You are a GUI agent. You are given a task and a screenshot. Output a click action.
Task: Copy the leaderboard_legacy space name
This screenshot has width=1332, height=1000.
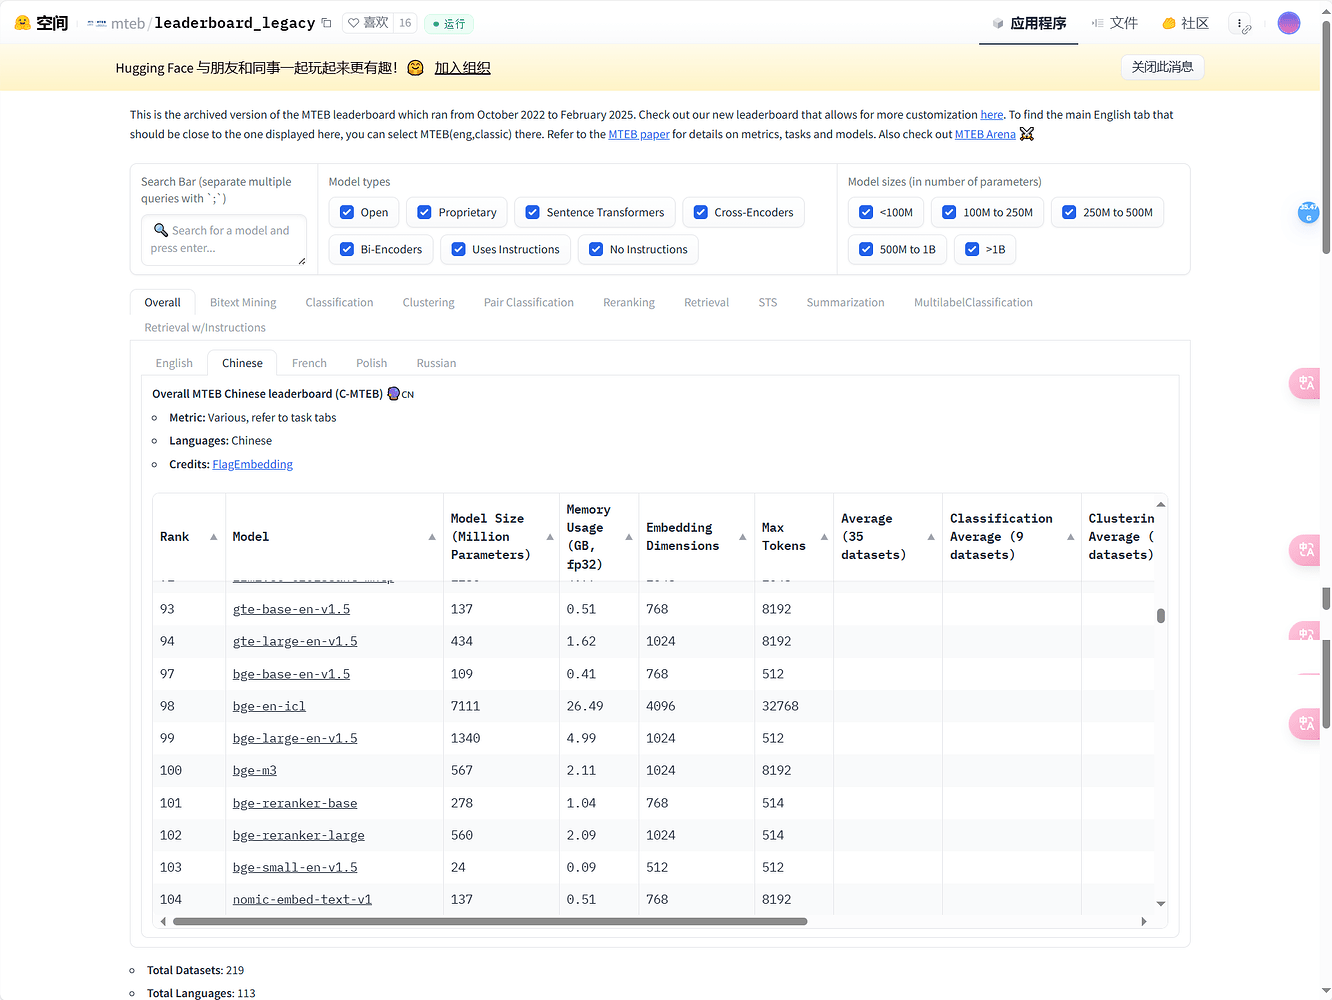[x=326, y=23]
